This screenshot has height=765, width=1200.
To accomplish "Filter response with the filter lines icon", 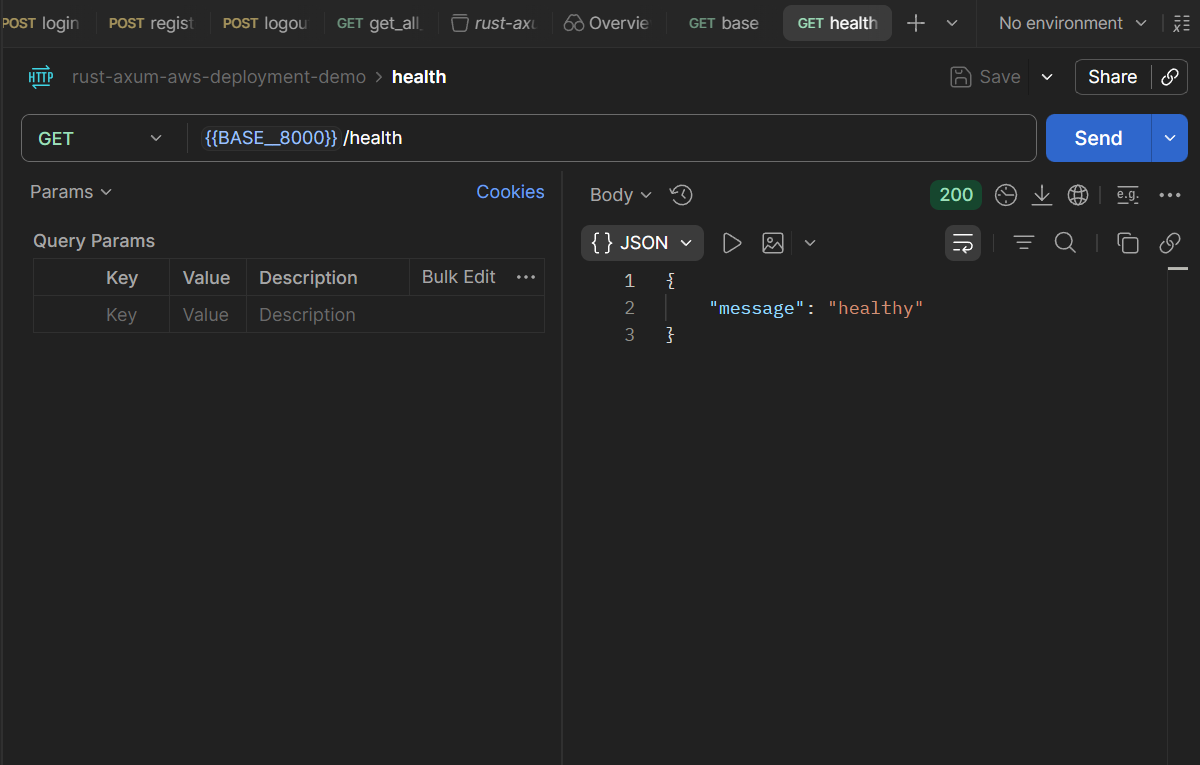I will tap(1024, 243).
